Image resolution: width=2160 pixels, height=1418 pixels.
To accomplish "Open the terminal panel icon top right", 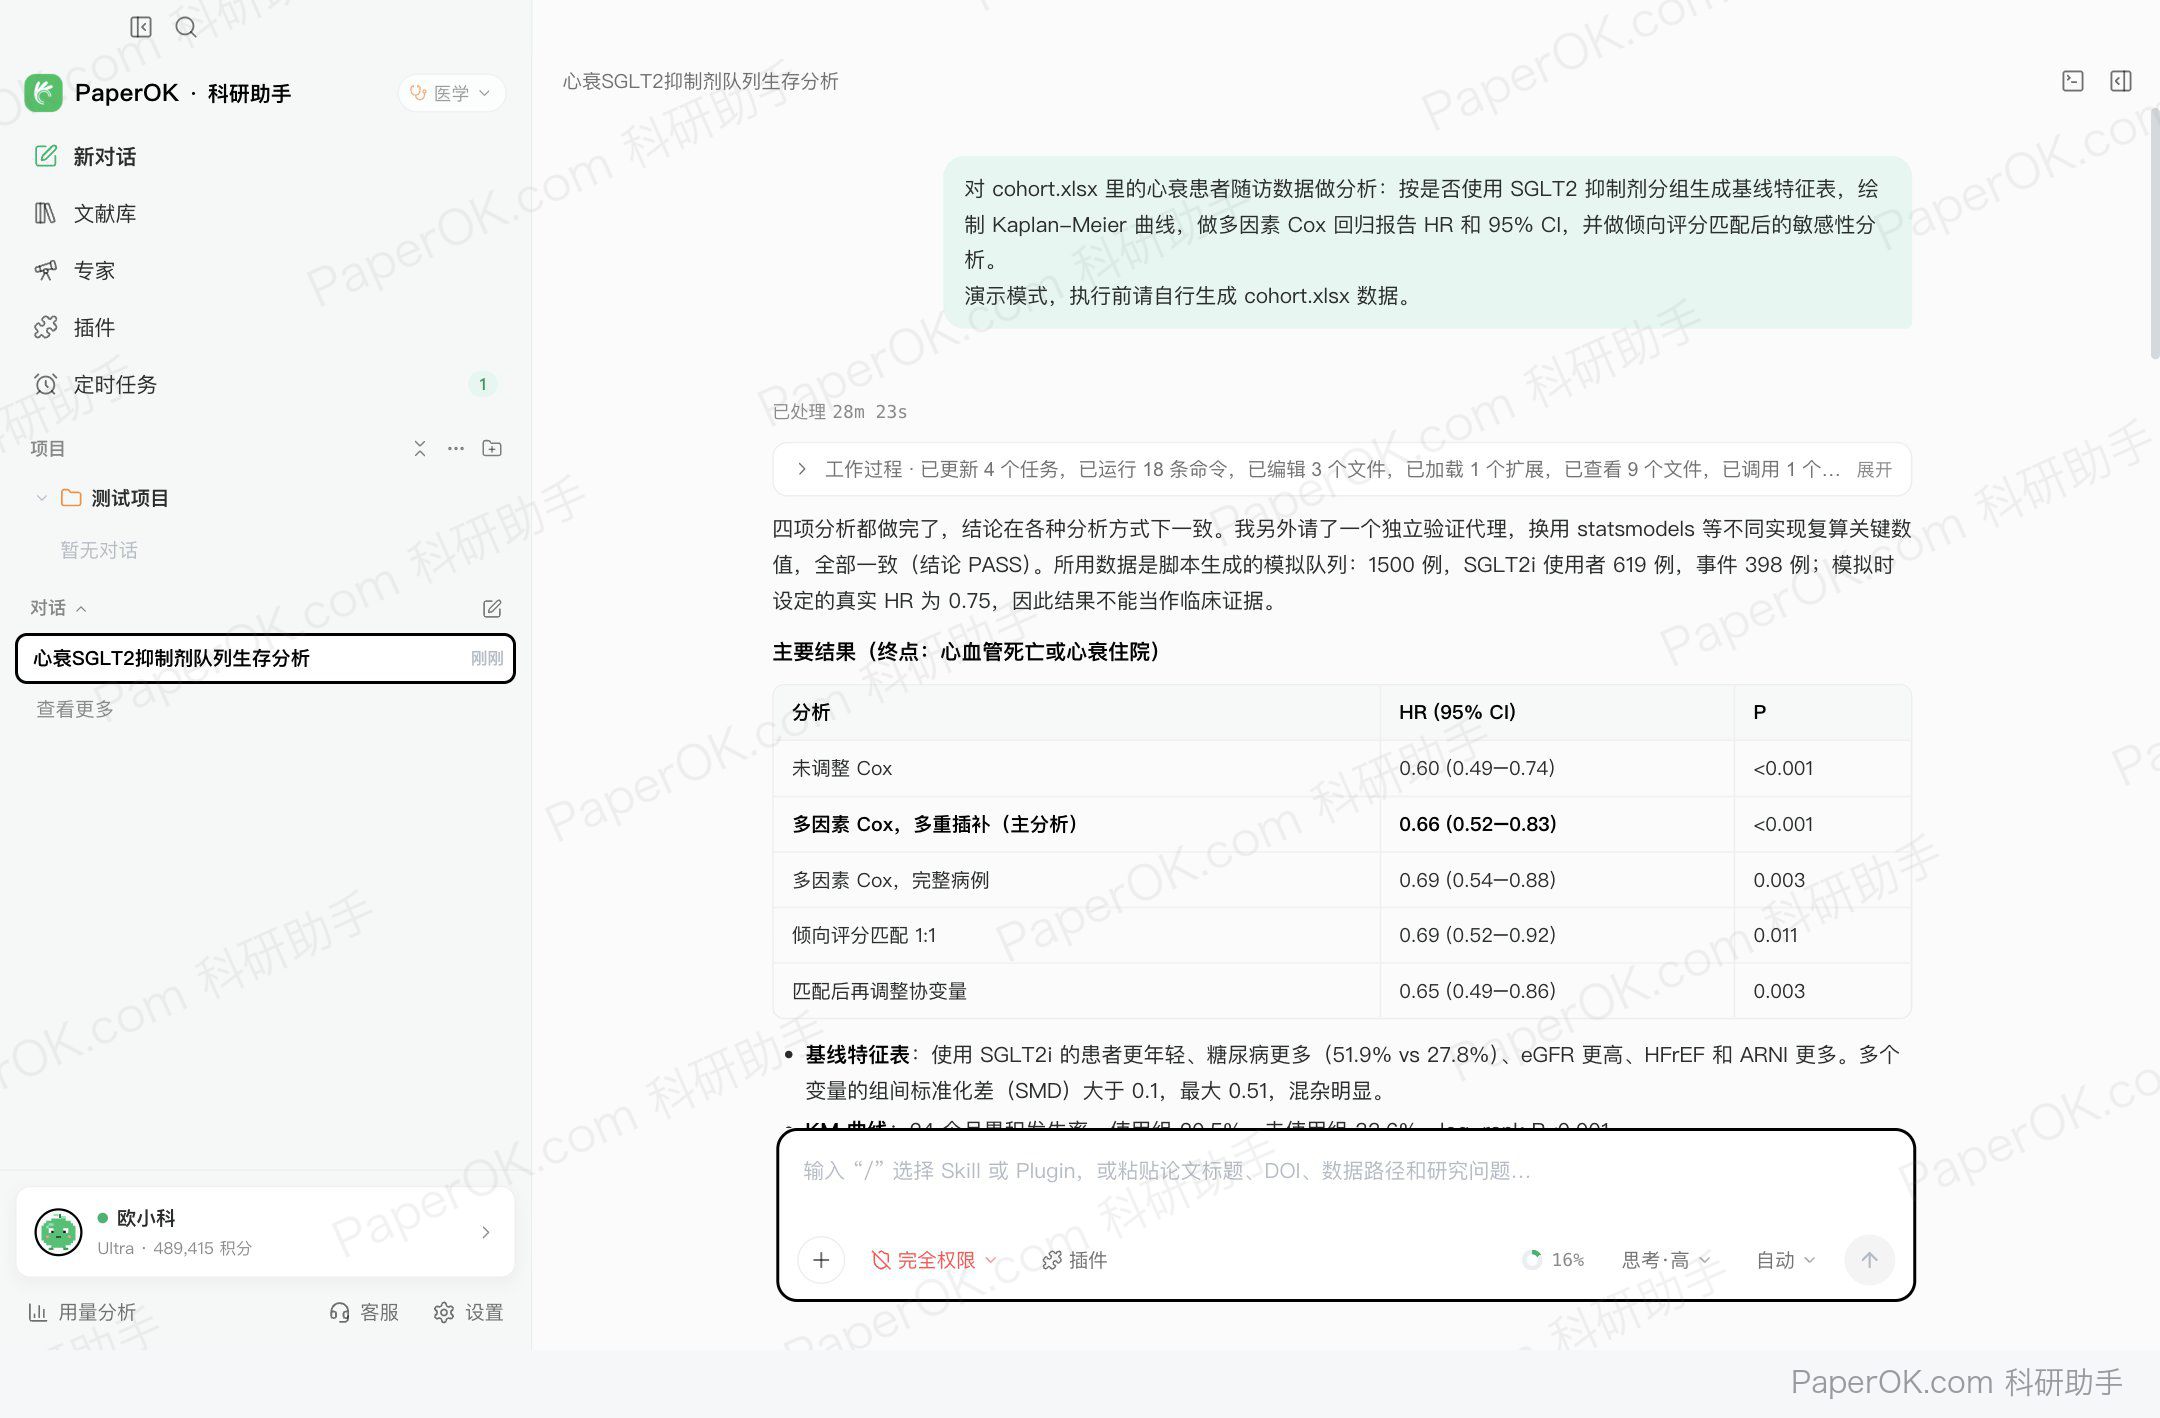I will pos(2073,81).
